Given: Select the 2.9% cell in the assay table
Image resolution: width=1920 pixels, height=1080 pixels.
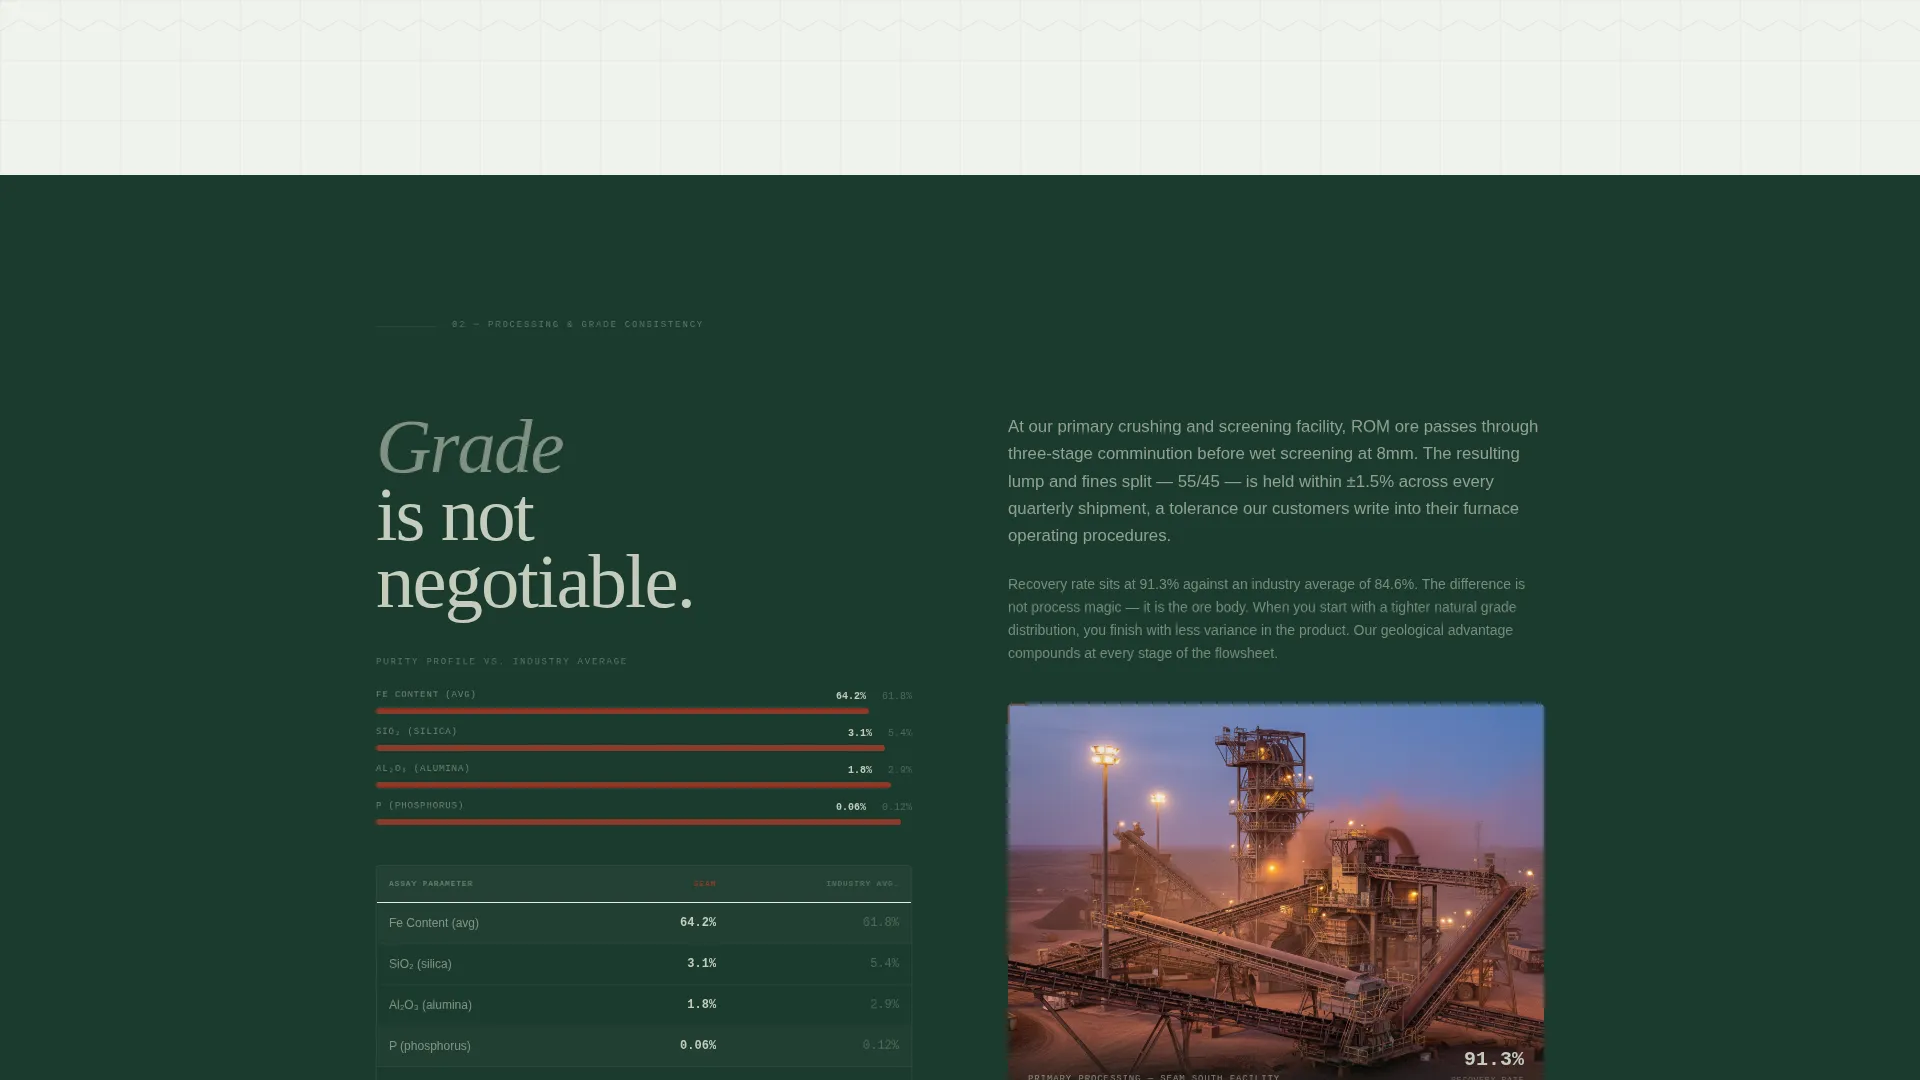Looking at the screenshot, I should click(885, 1004).
